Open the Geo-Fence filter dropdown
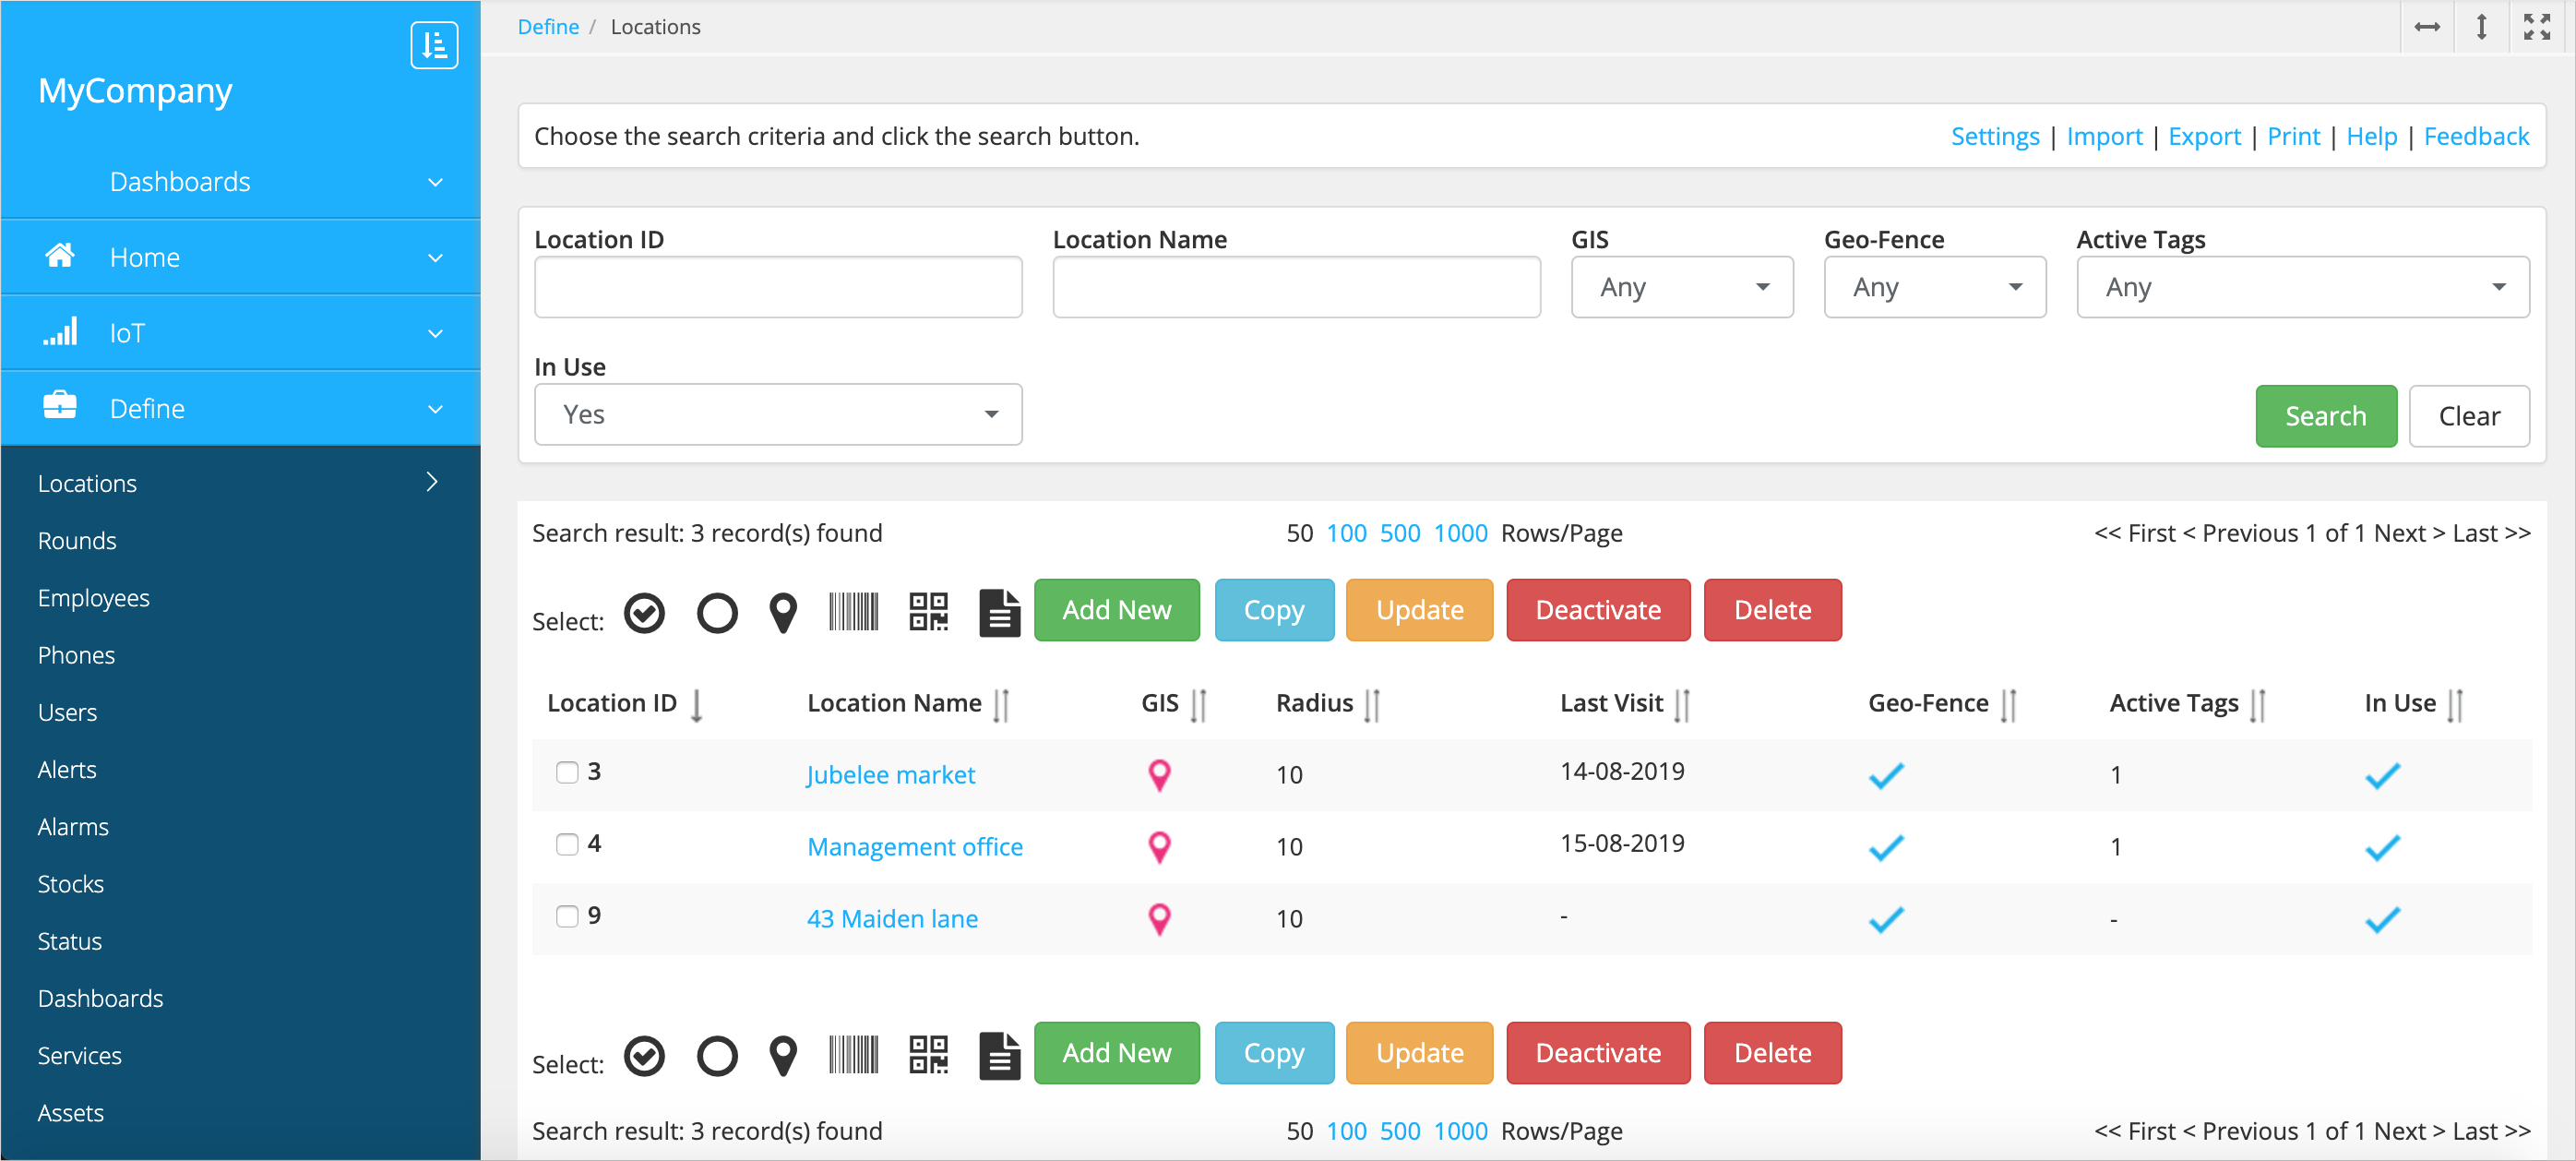 [x=1934, y=287]
